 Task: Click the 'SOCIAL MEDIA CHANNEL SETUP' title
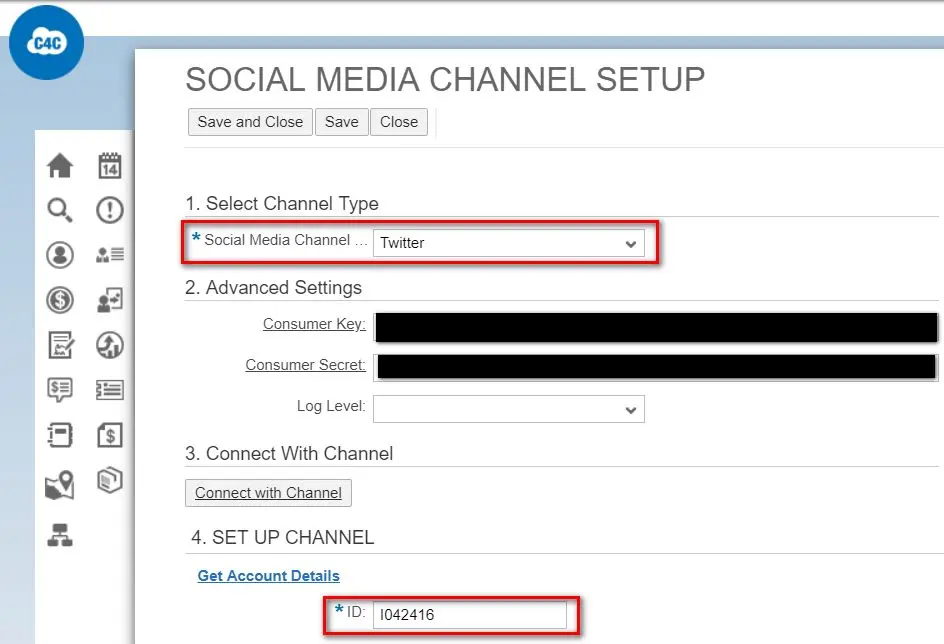point(445,79)
